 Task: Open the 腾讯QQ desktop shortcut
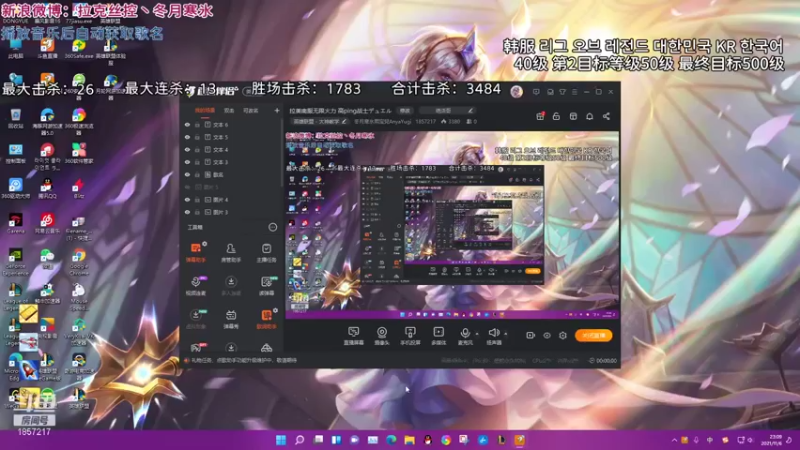(47, 188)
